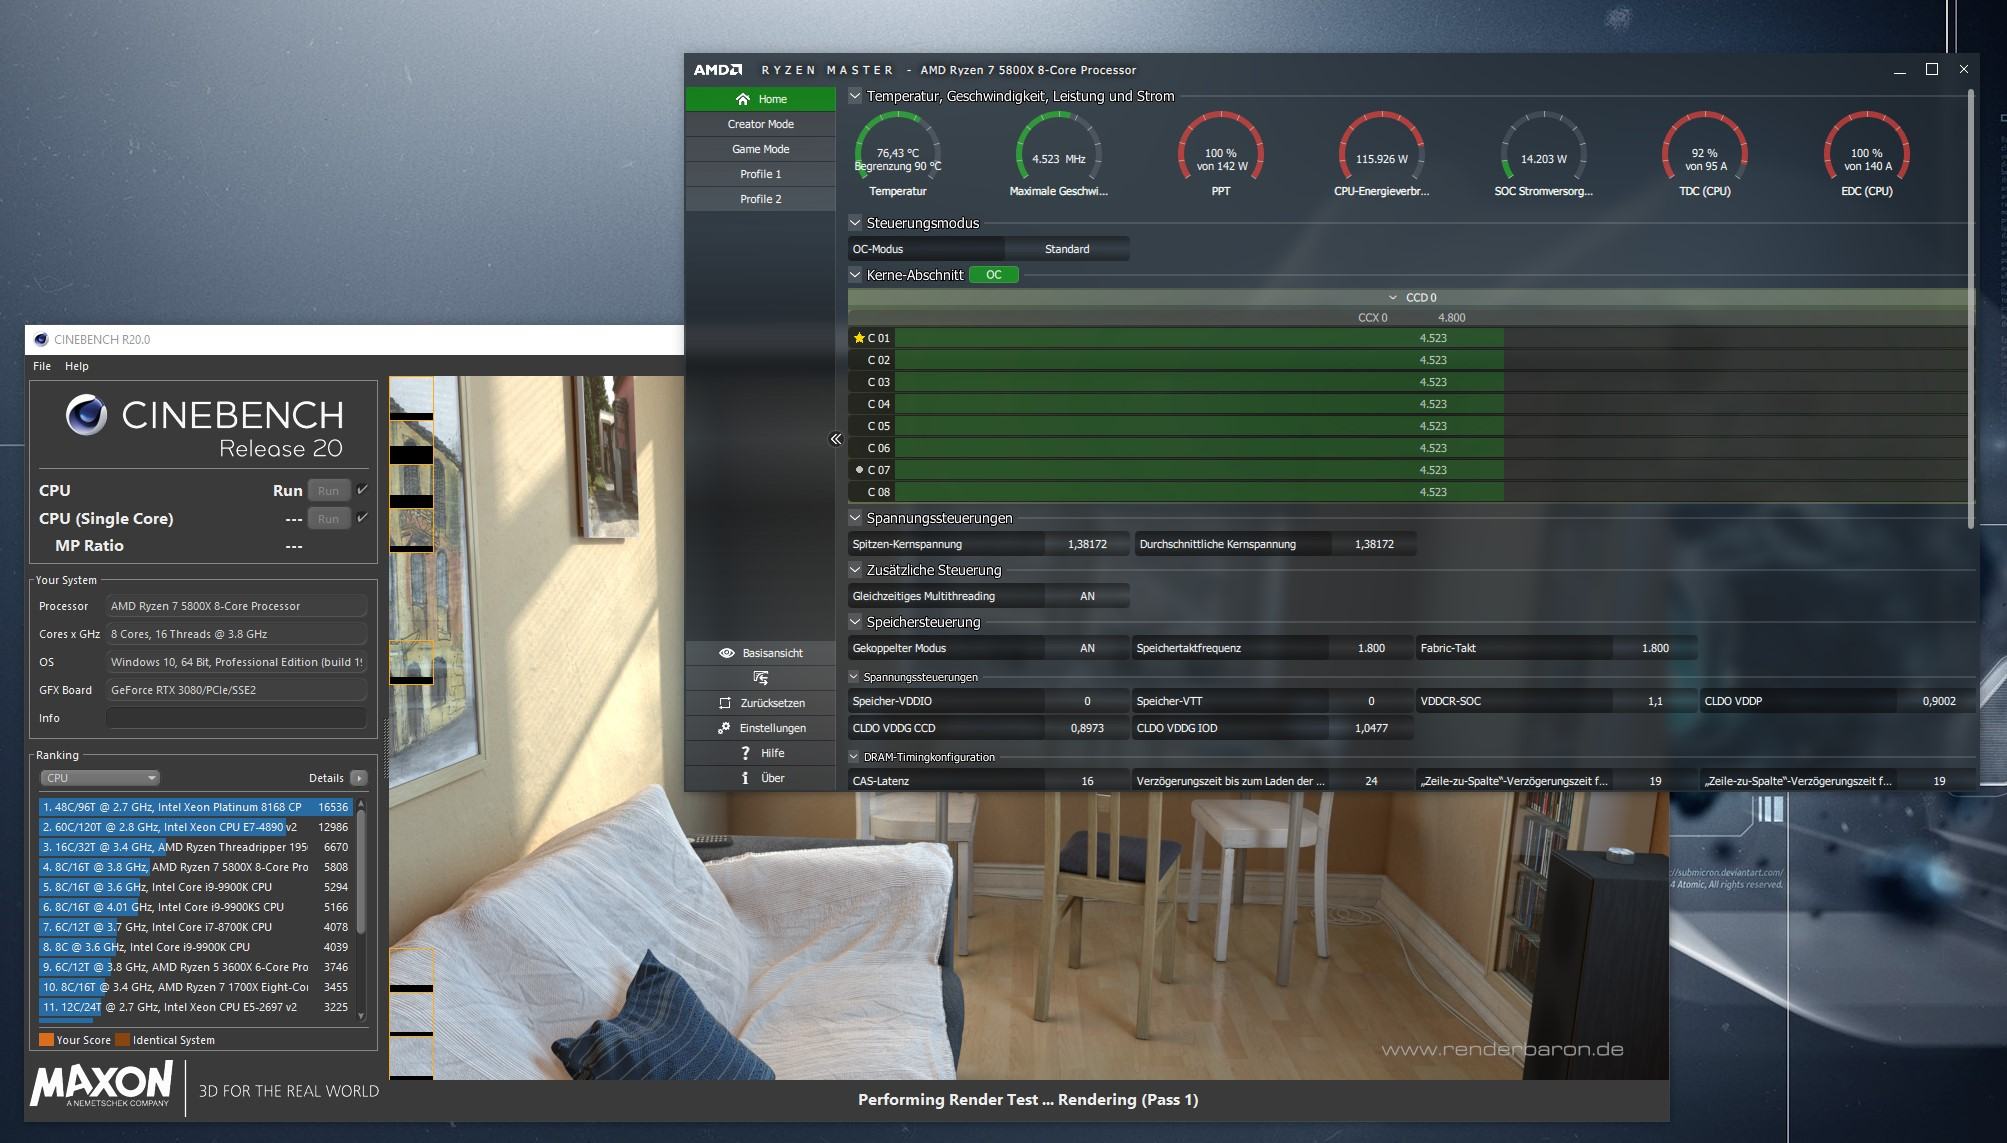2007x1143 pixels.
Task: Click the Hilfe question mark icon
Action: (745, 753)
